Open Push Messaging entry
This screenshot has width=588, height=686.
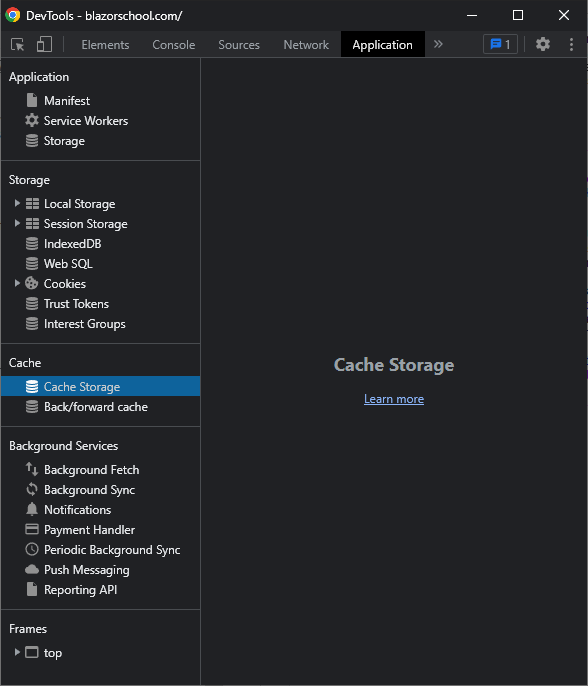click(x=87, y=570)
